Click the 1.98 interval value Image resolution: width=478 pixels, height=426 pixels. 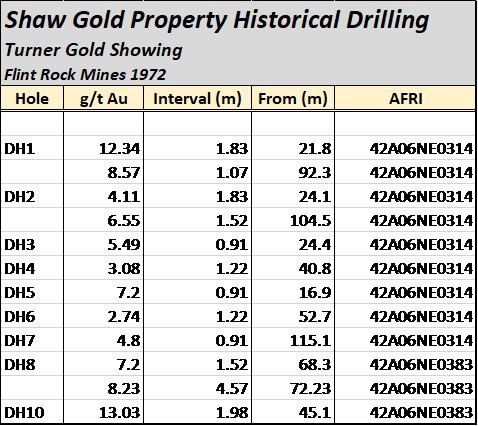coord(232,413)
